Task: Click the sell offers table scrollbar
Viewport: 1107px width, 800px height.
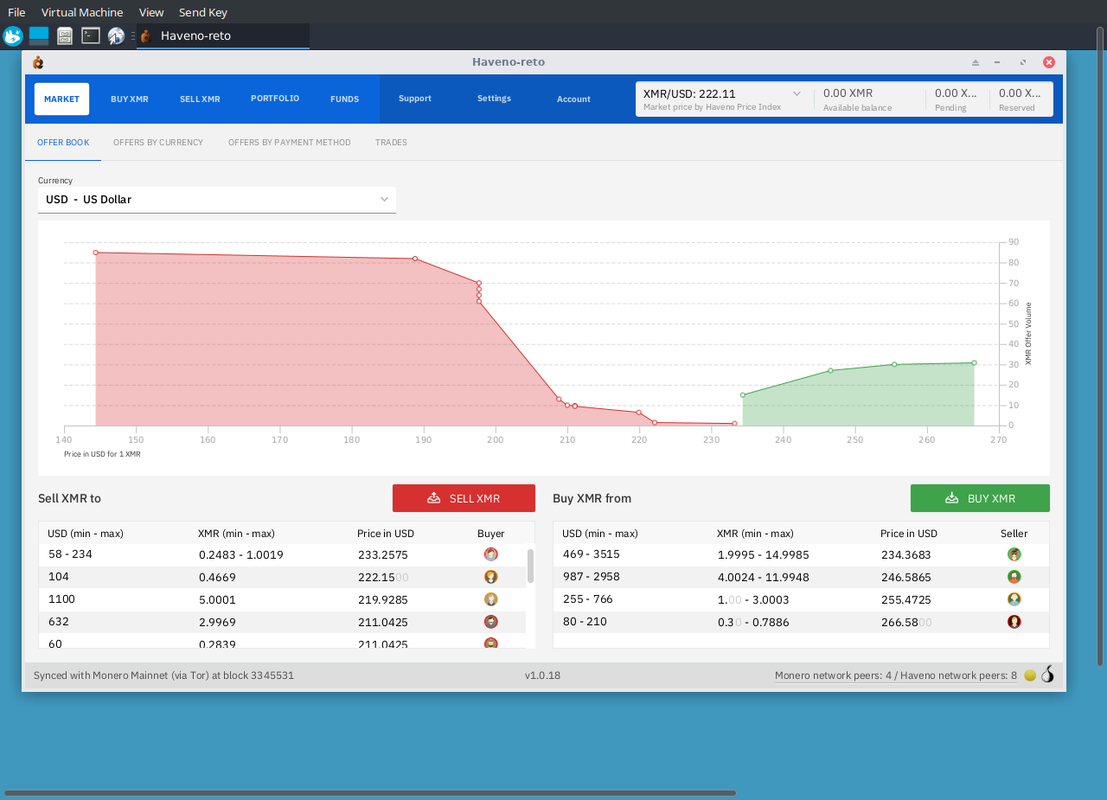Action: [x=530, y=566]
